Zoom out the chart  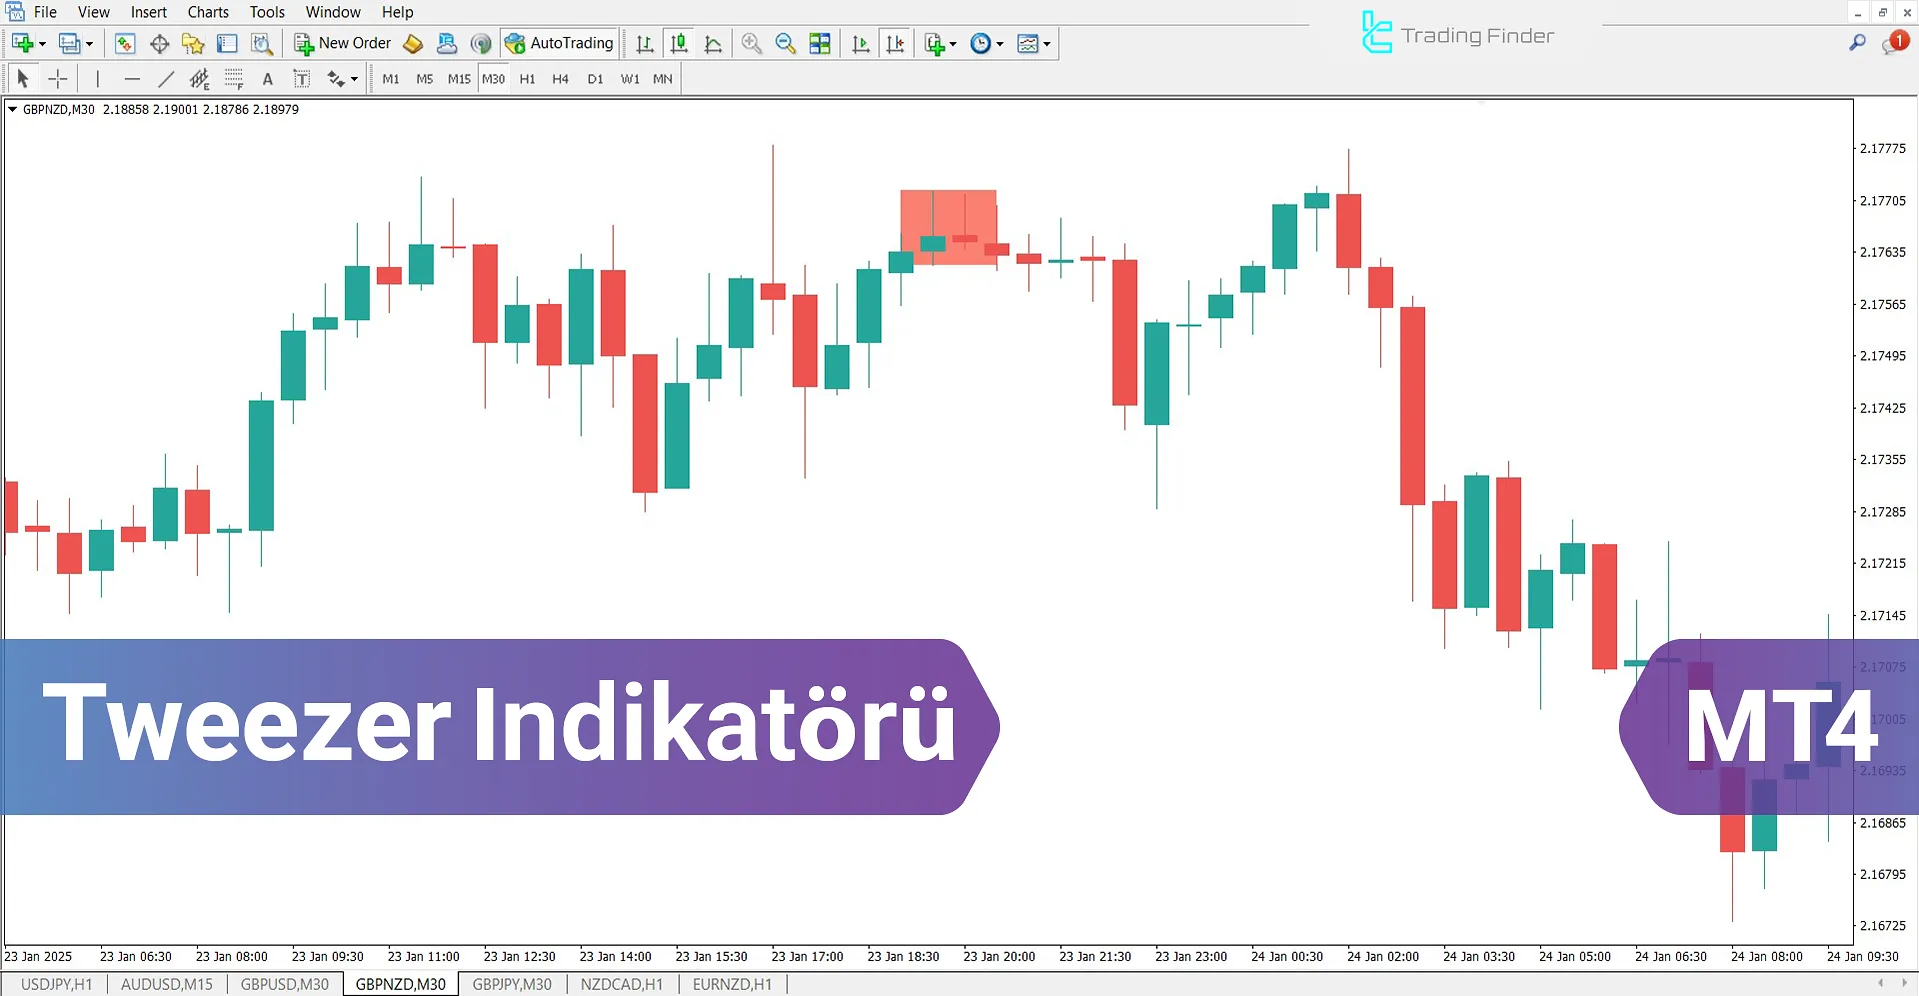click(x=786, y=43)
